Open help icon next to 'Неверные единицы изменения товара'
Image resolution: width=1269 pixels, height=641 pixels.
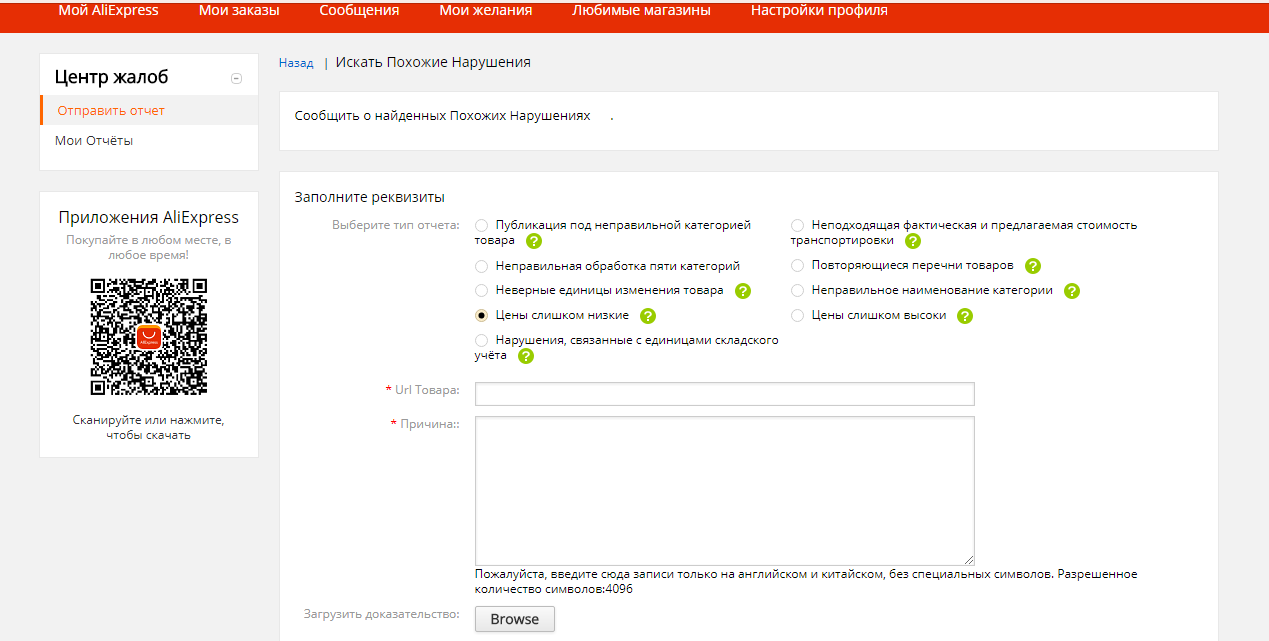pyautogui.click(x=743, y=291)
